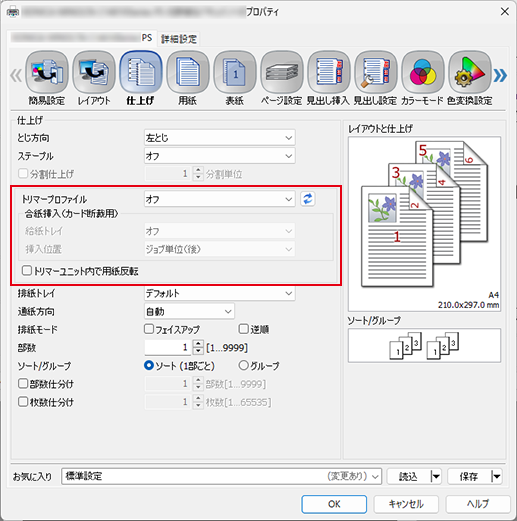Open the 見出し挿入 icon tab
517x521 pixels.
328,79
